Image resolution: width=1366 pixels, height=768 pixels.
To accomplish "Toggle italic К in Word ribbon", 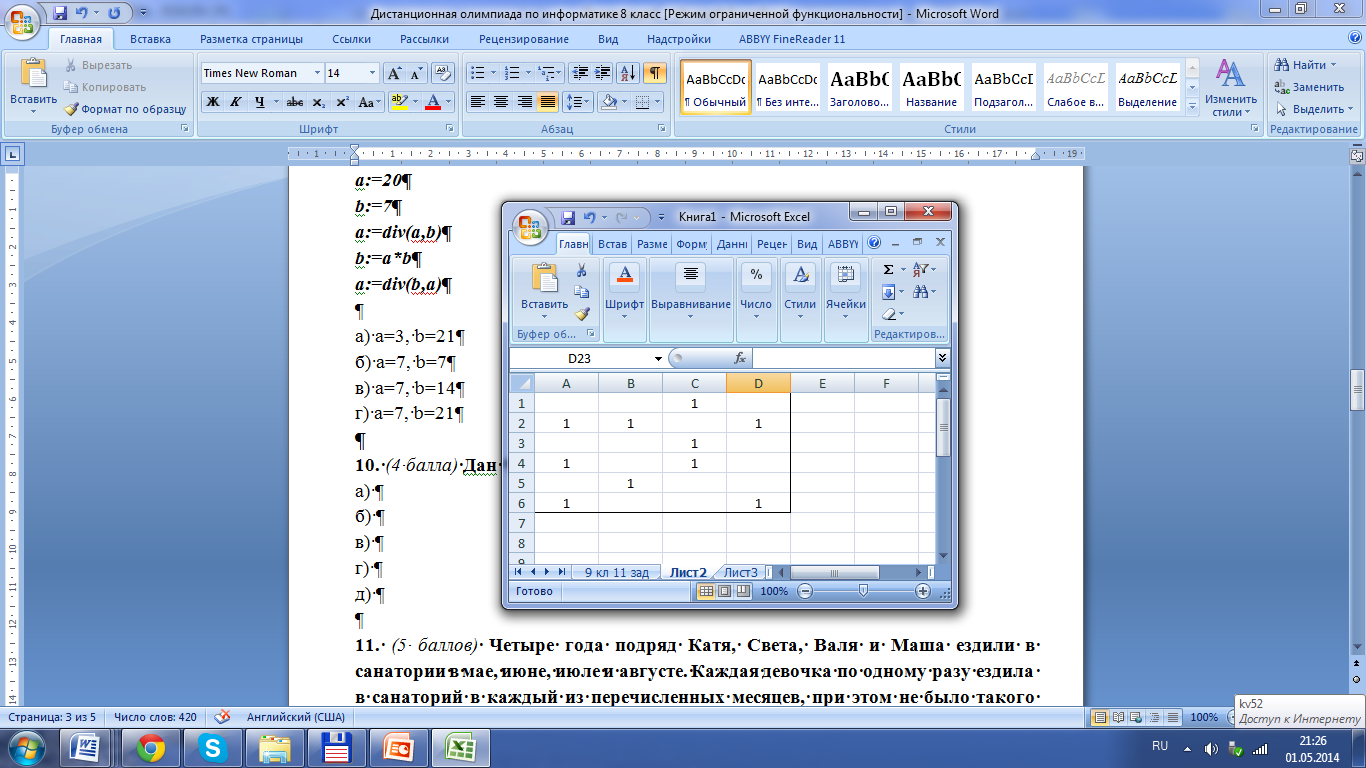I will click(x=236, y=102).
